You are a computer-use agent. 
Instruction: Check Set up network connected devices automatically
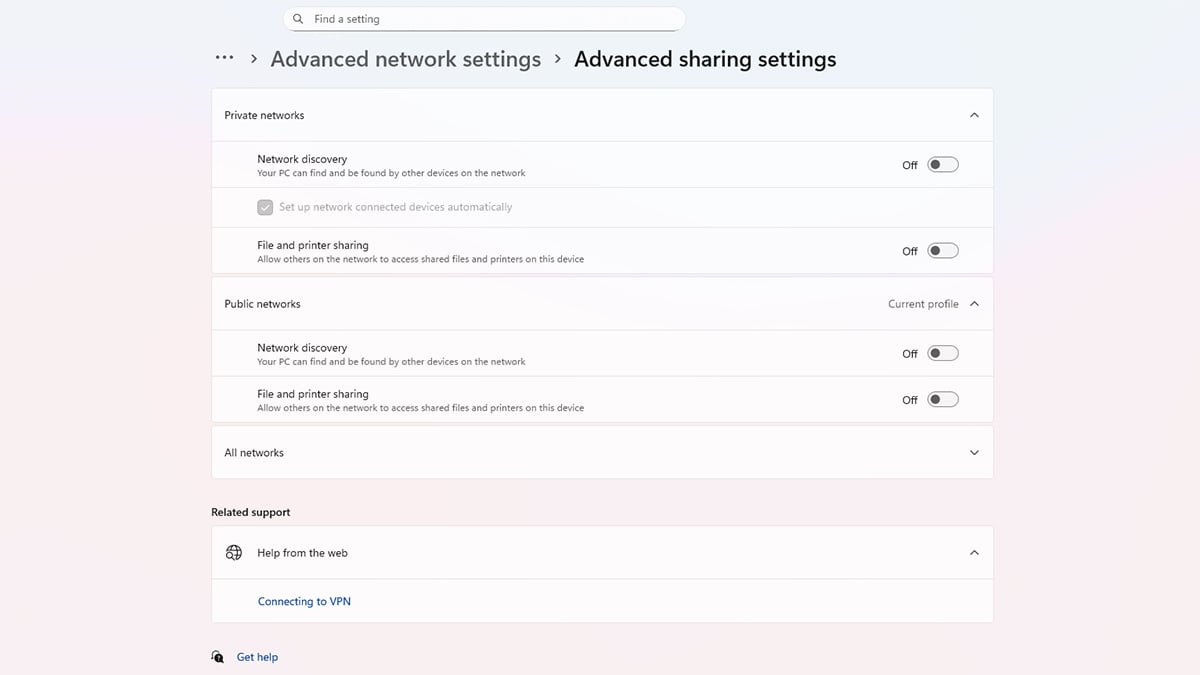[x=265, y=208]
